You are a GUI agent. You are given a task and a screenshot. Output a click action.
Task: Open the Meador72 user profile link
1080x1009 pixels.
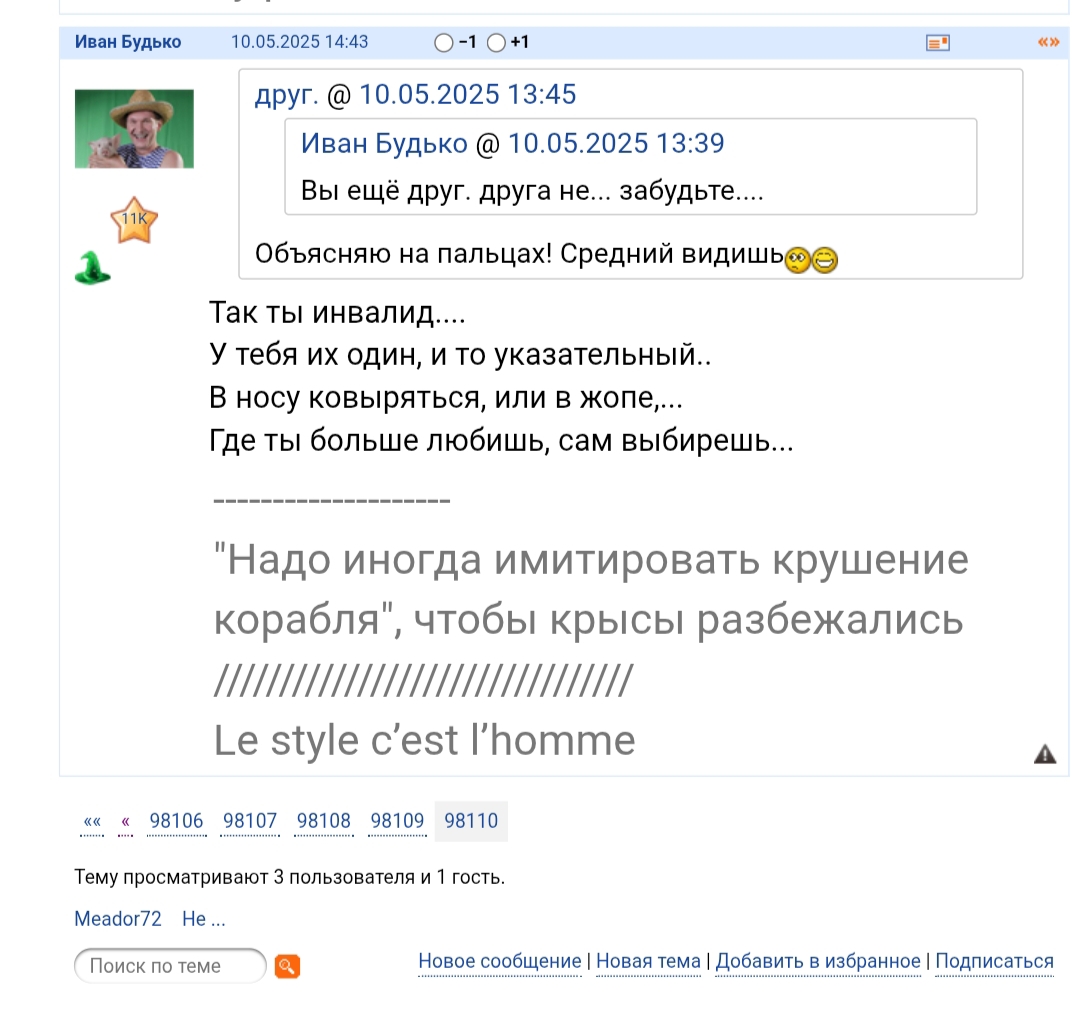click(118, 919)
